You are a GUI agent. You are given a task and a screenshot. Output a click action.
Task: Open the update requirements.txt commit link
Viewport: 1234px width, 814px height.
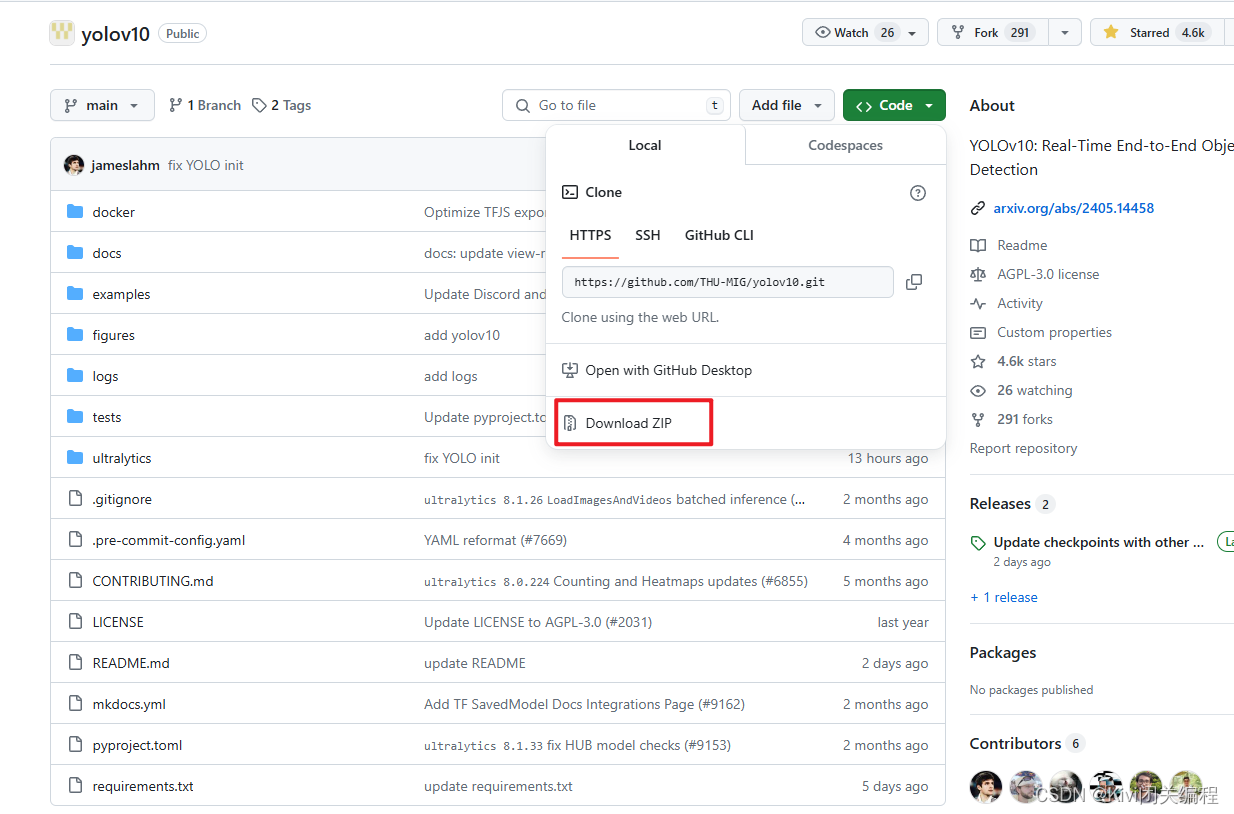click(498, 786)
